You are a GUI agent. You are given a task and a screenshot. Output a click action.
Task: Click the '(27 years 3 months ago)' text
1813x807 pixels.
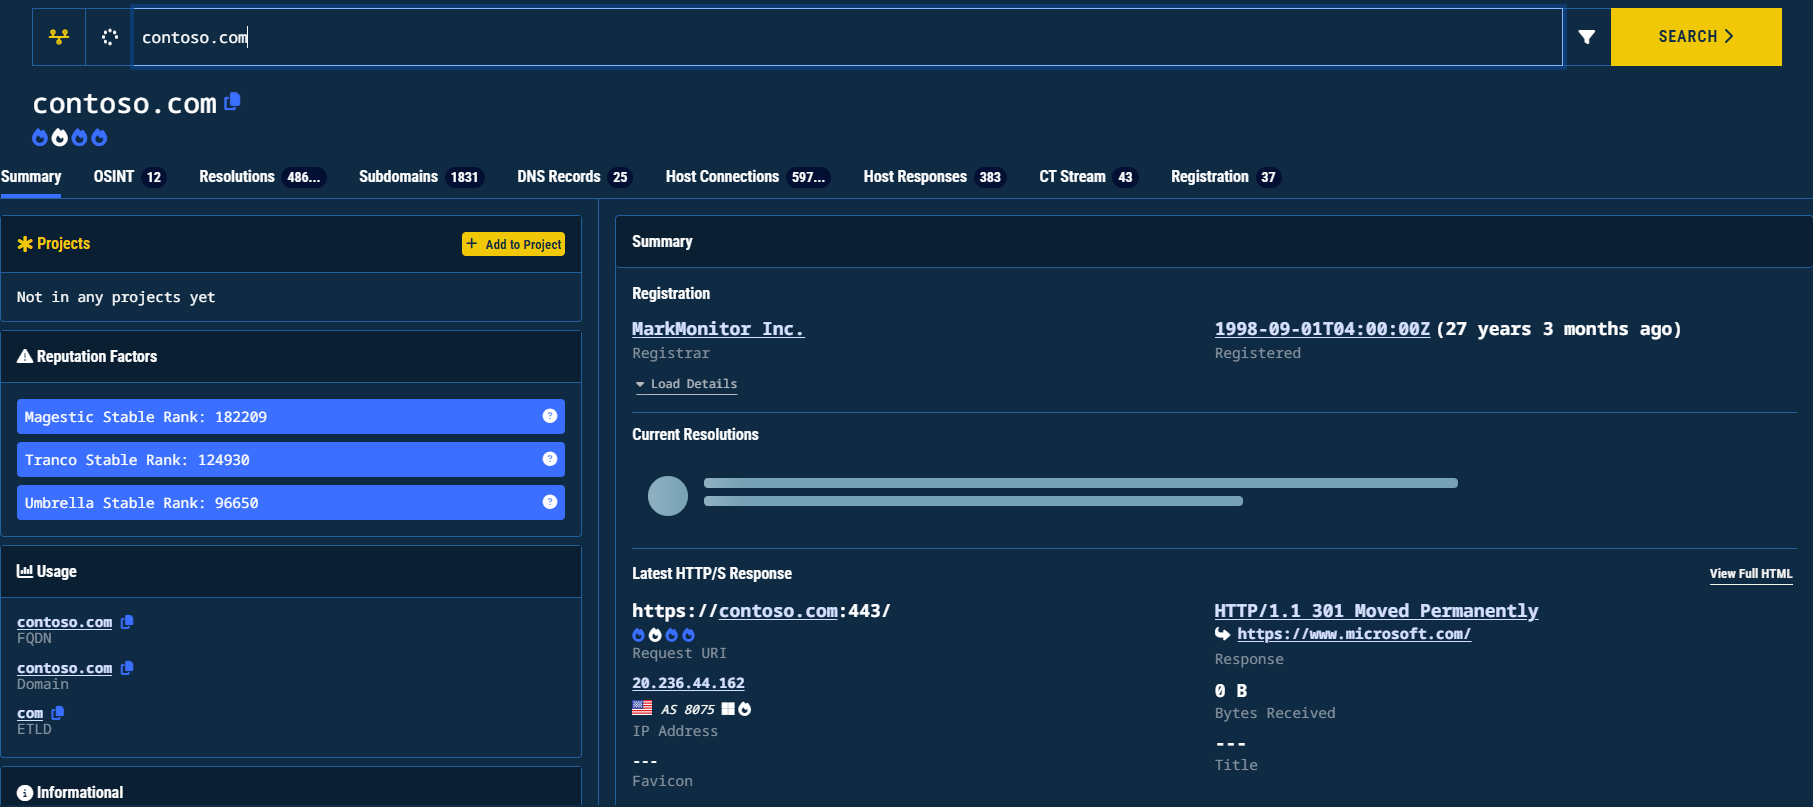[1559, 329]
